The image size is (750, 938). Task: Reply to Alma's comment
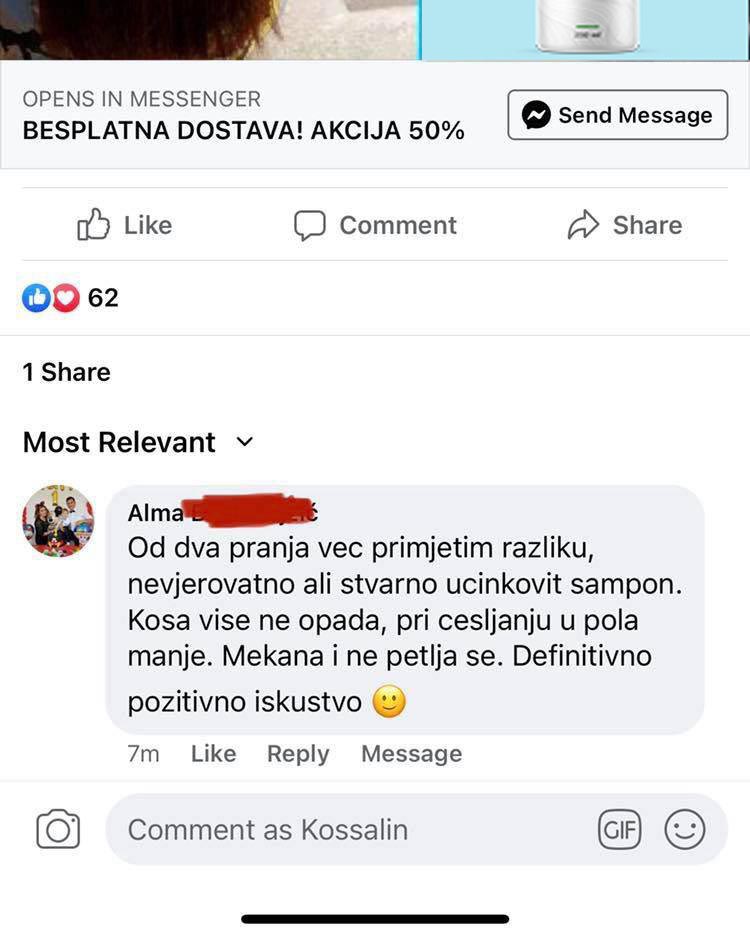297,753
